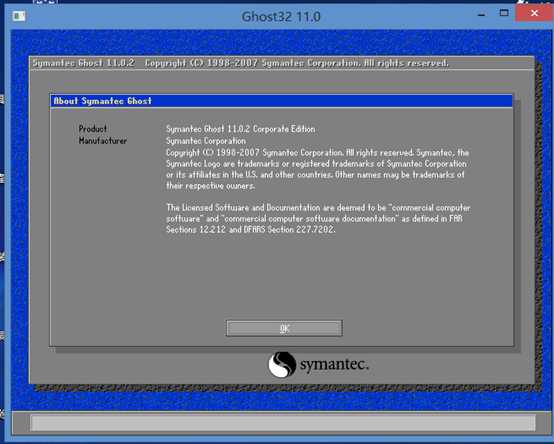
Task: Maximize the Ghost32 11.0 window
Action: 504,13
